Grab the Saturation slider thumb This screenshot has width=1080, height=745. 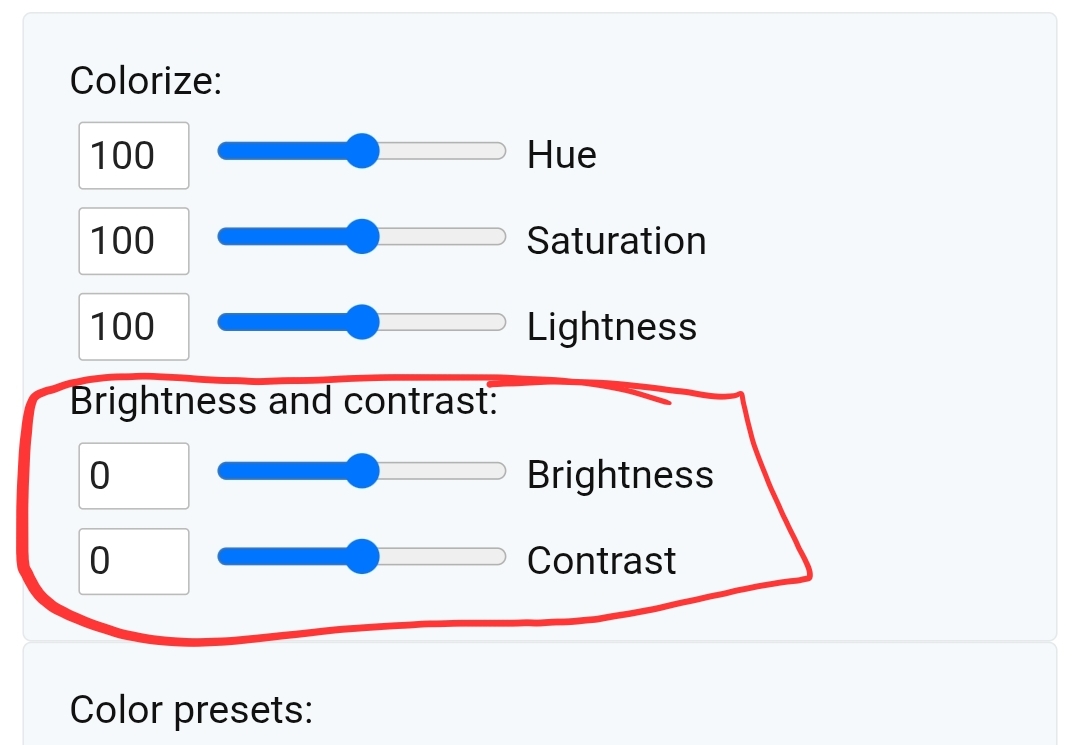click(363, 237)
